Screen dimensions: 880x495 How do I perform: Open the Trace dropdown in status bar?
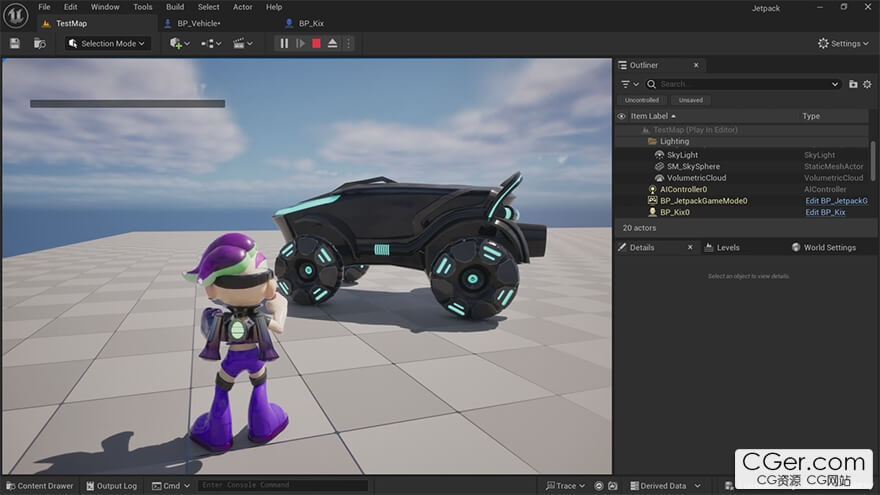pos(565,486)
